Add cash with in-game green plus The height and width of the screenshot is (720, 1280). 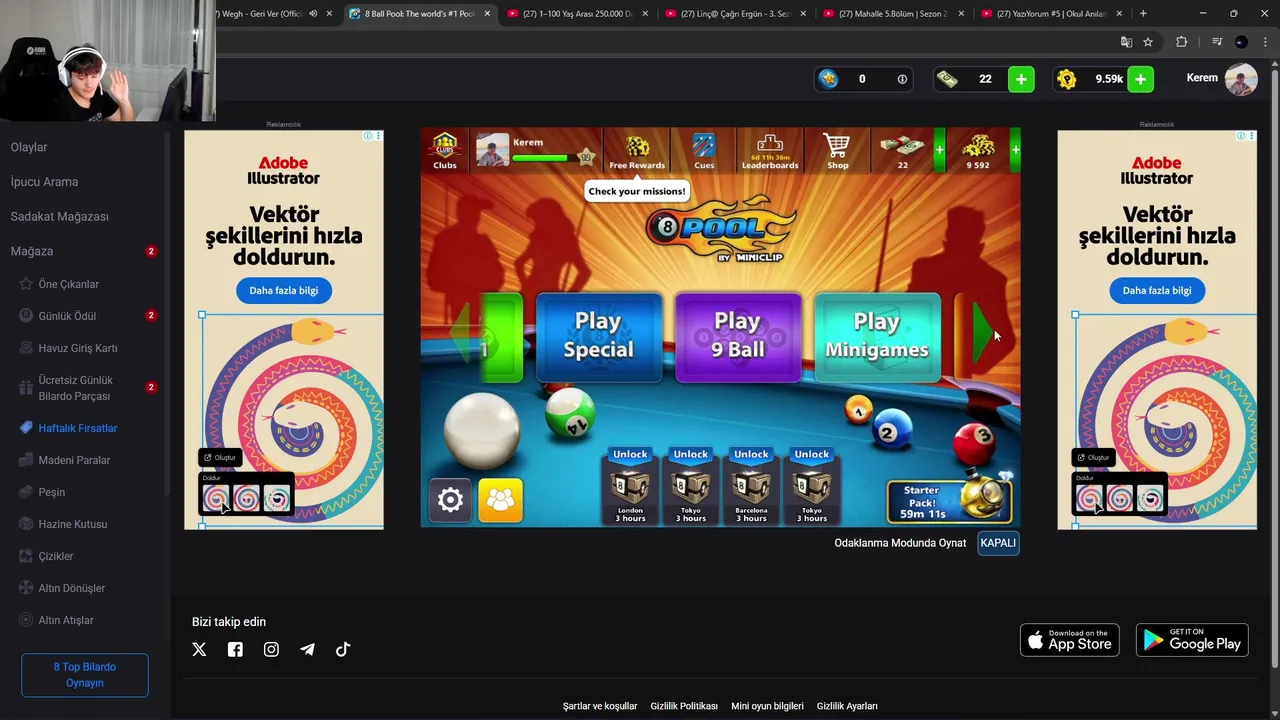coord(939,150)
